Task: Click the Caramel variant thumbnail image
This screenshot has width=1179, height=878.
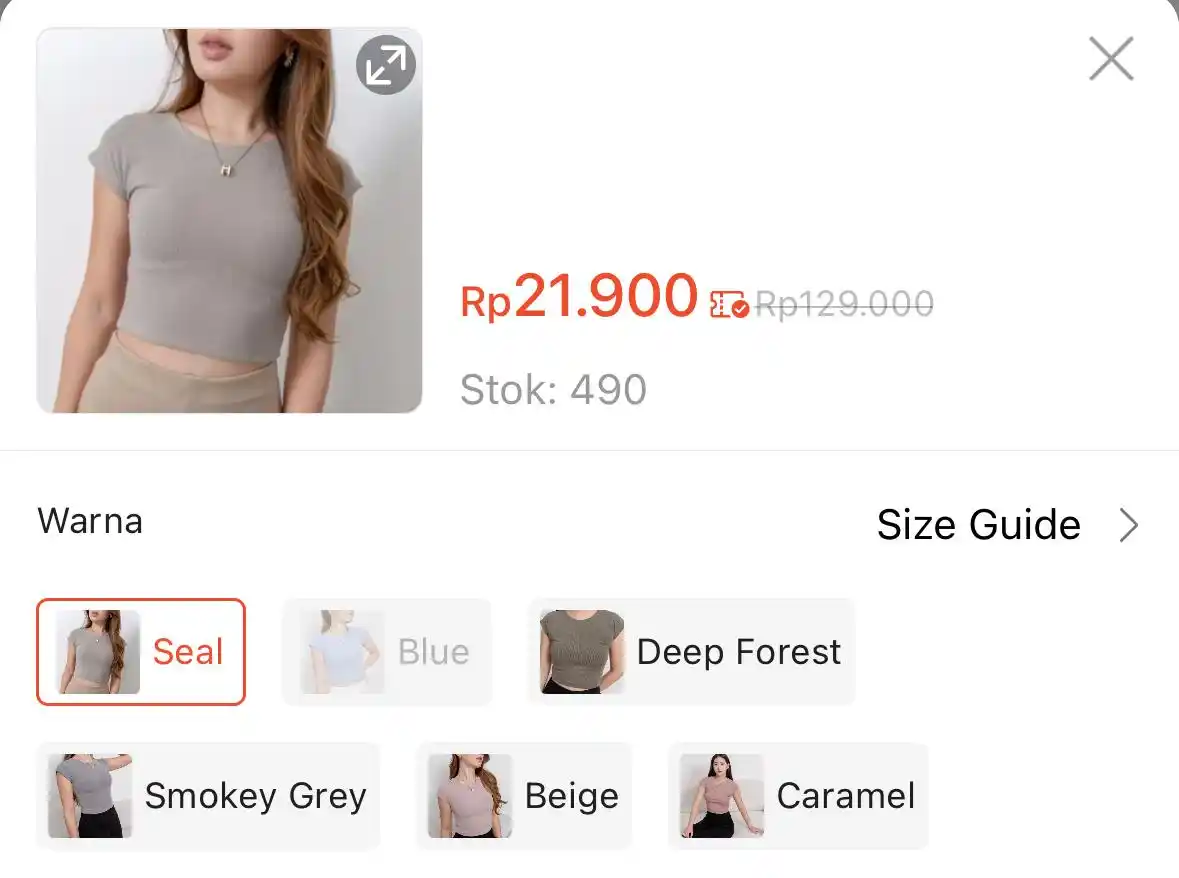Action: point(720,796)
